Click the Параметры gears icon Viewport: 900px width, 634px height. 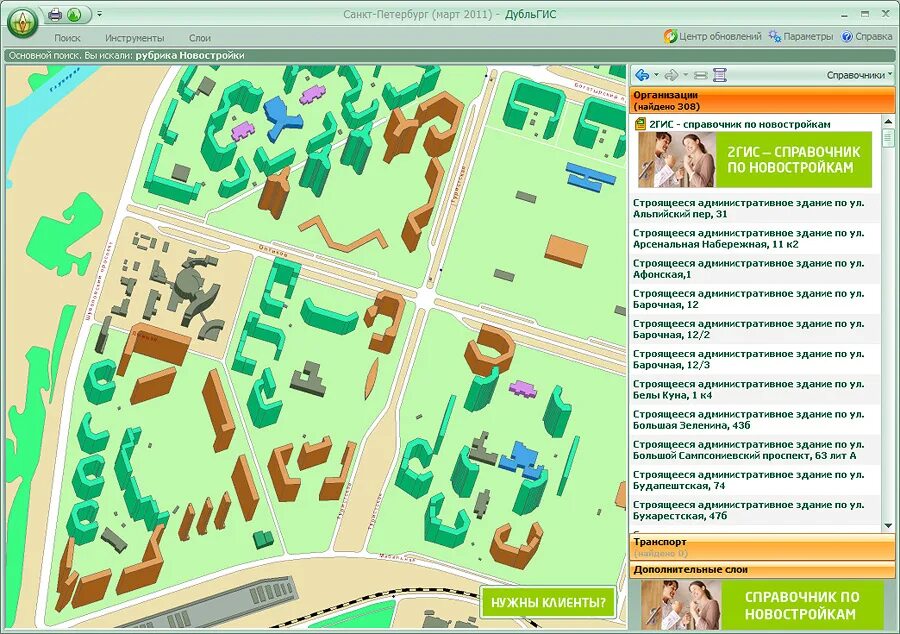point(775,36)
